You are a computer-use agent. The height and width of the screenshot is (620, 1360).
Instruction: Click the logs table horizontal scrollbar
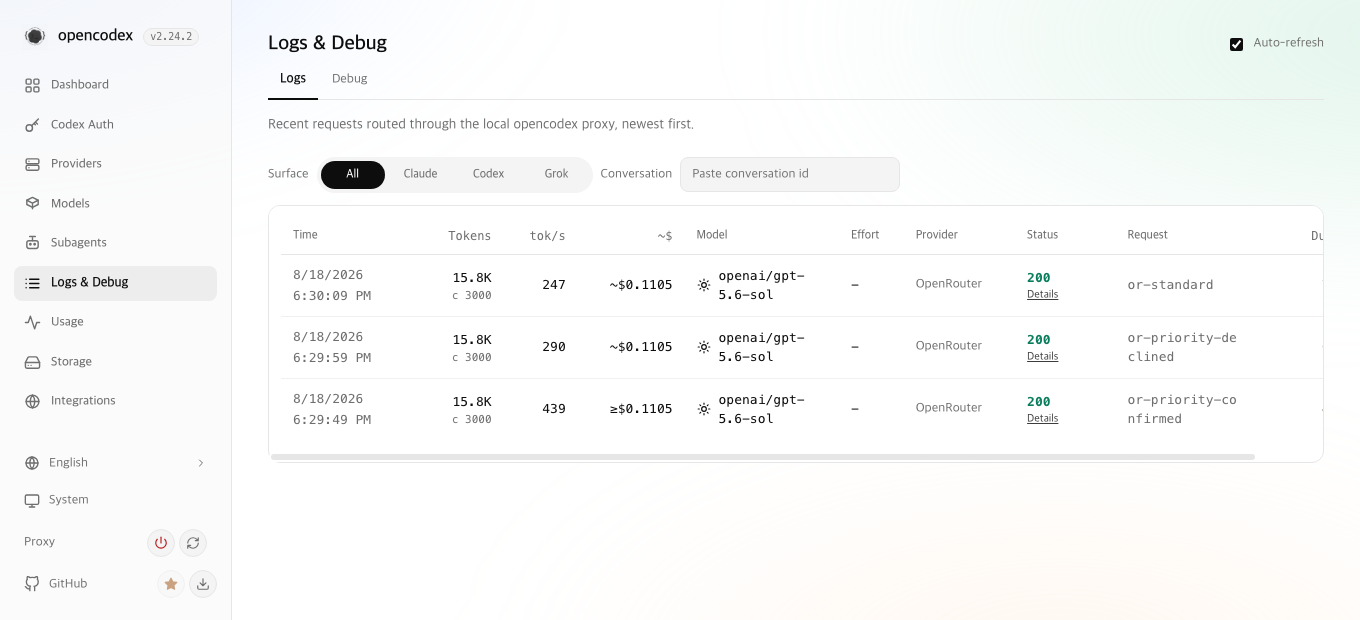point(762,457)
